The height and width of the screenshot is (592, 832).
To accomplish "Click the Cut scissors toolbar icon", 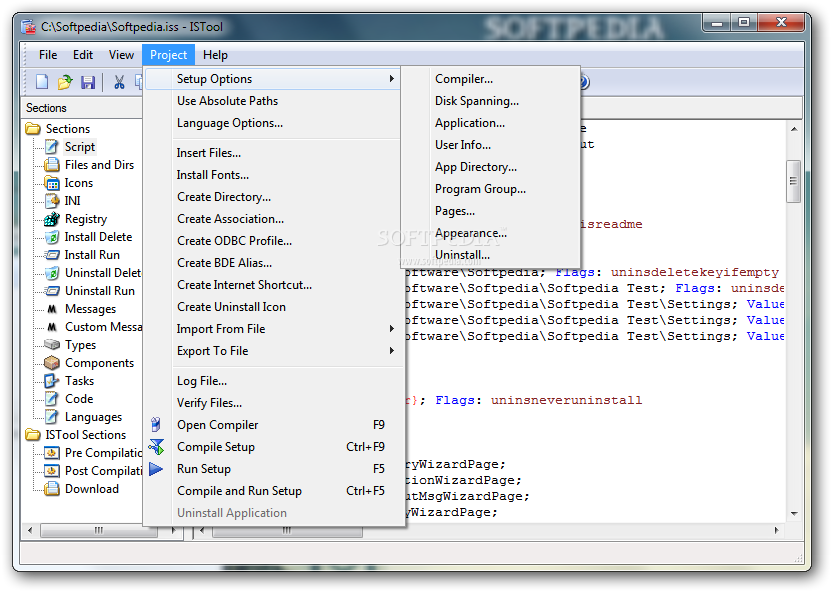I will 119,82.
